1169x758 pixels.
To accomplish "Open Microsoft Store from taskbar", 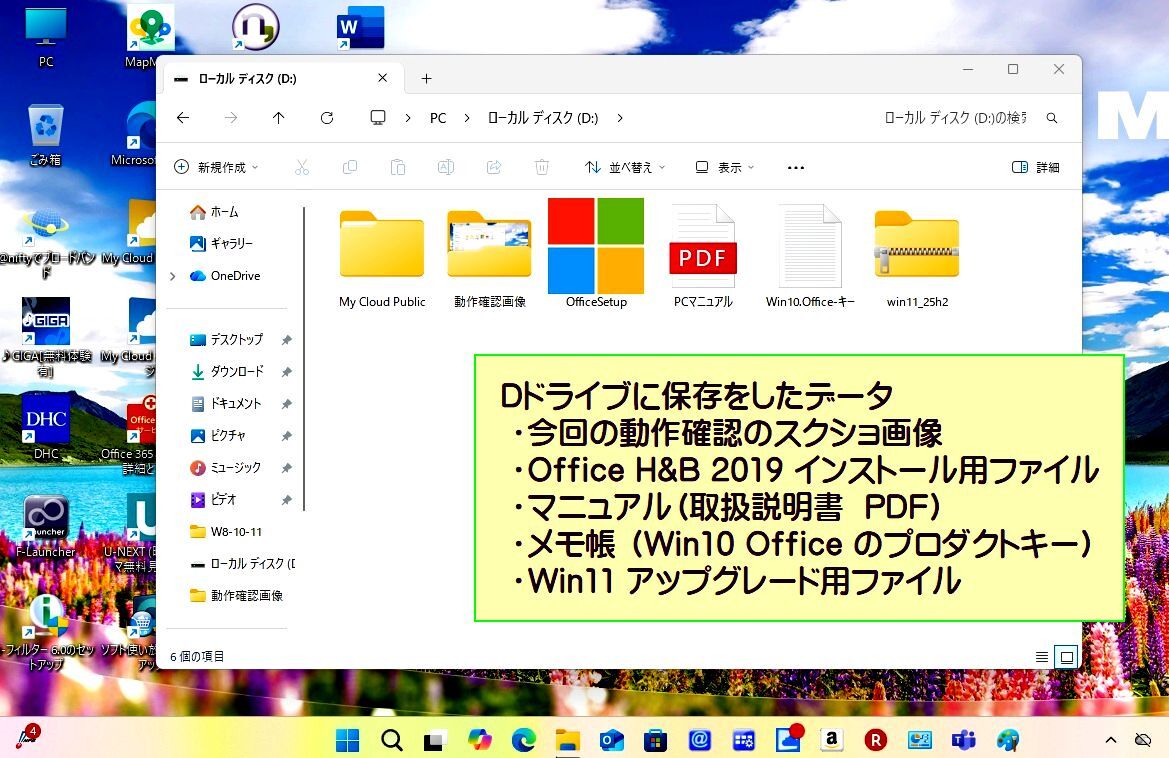I will point(655,740).
